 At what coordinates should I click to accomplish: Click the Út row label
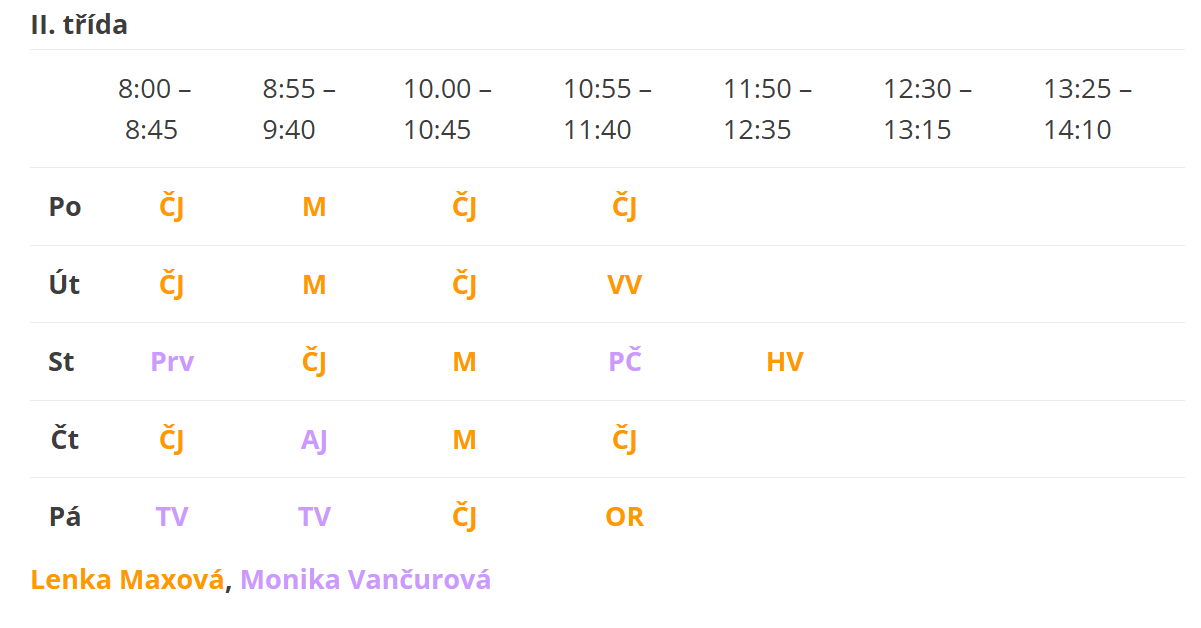point(65,285)
